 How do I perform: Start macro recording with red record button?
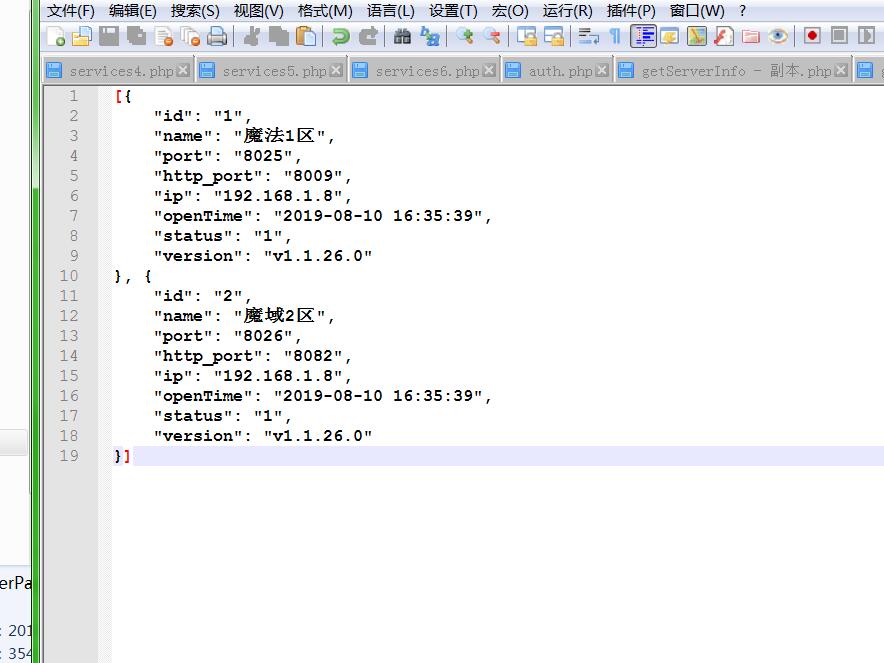pyautogui.click(x=812, y=37)
